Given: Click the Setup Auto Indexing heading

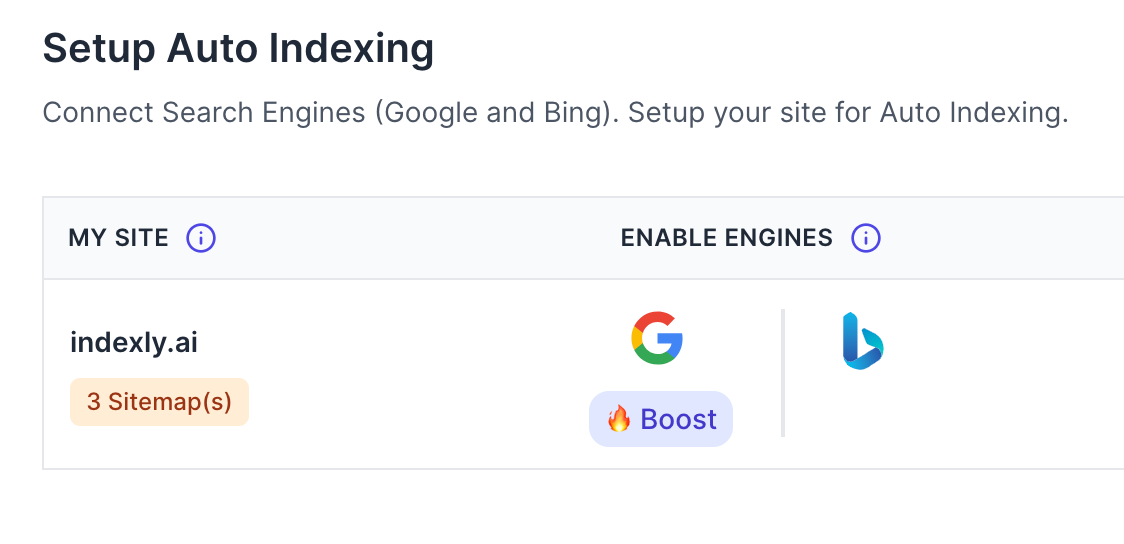Looking at the screenshot, I should click(238, 48).
